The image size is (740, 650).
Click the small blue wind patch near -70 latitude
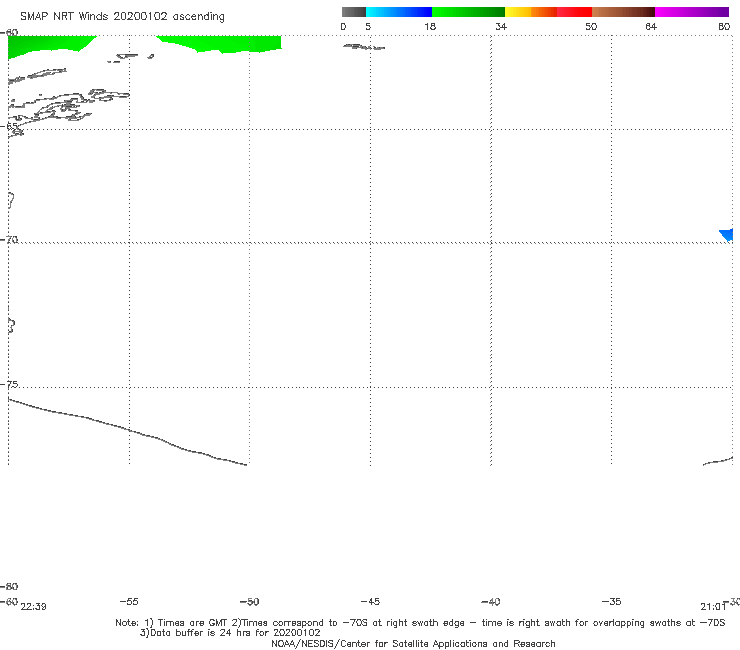tap(727, 235)
